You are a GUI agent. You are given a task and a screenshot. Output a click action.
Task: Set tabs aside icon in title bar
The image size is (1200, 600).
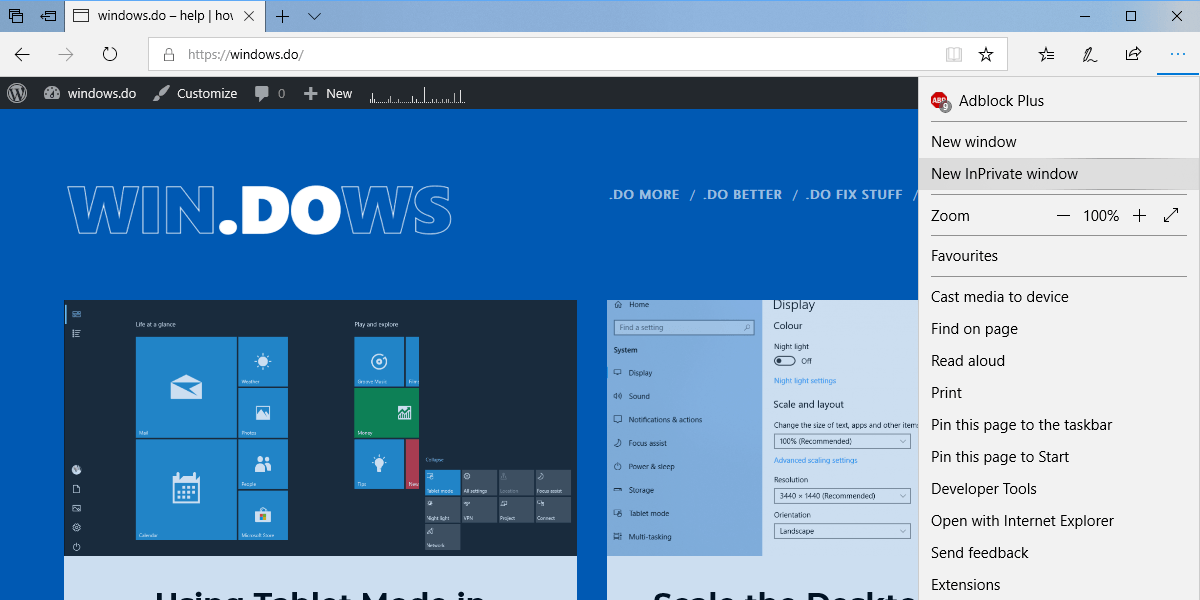click(48, 16)
